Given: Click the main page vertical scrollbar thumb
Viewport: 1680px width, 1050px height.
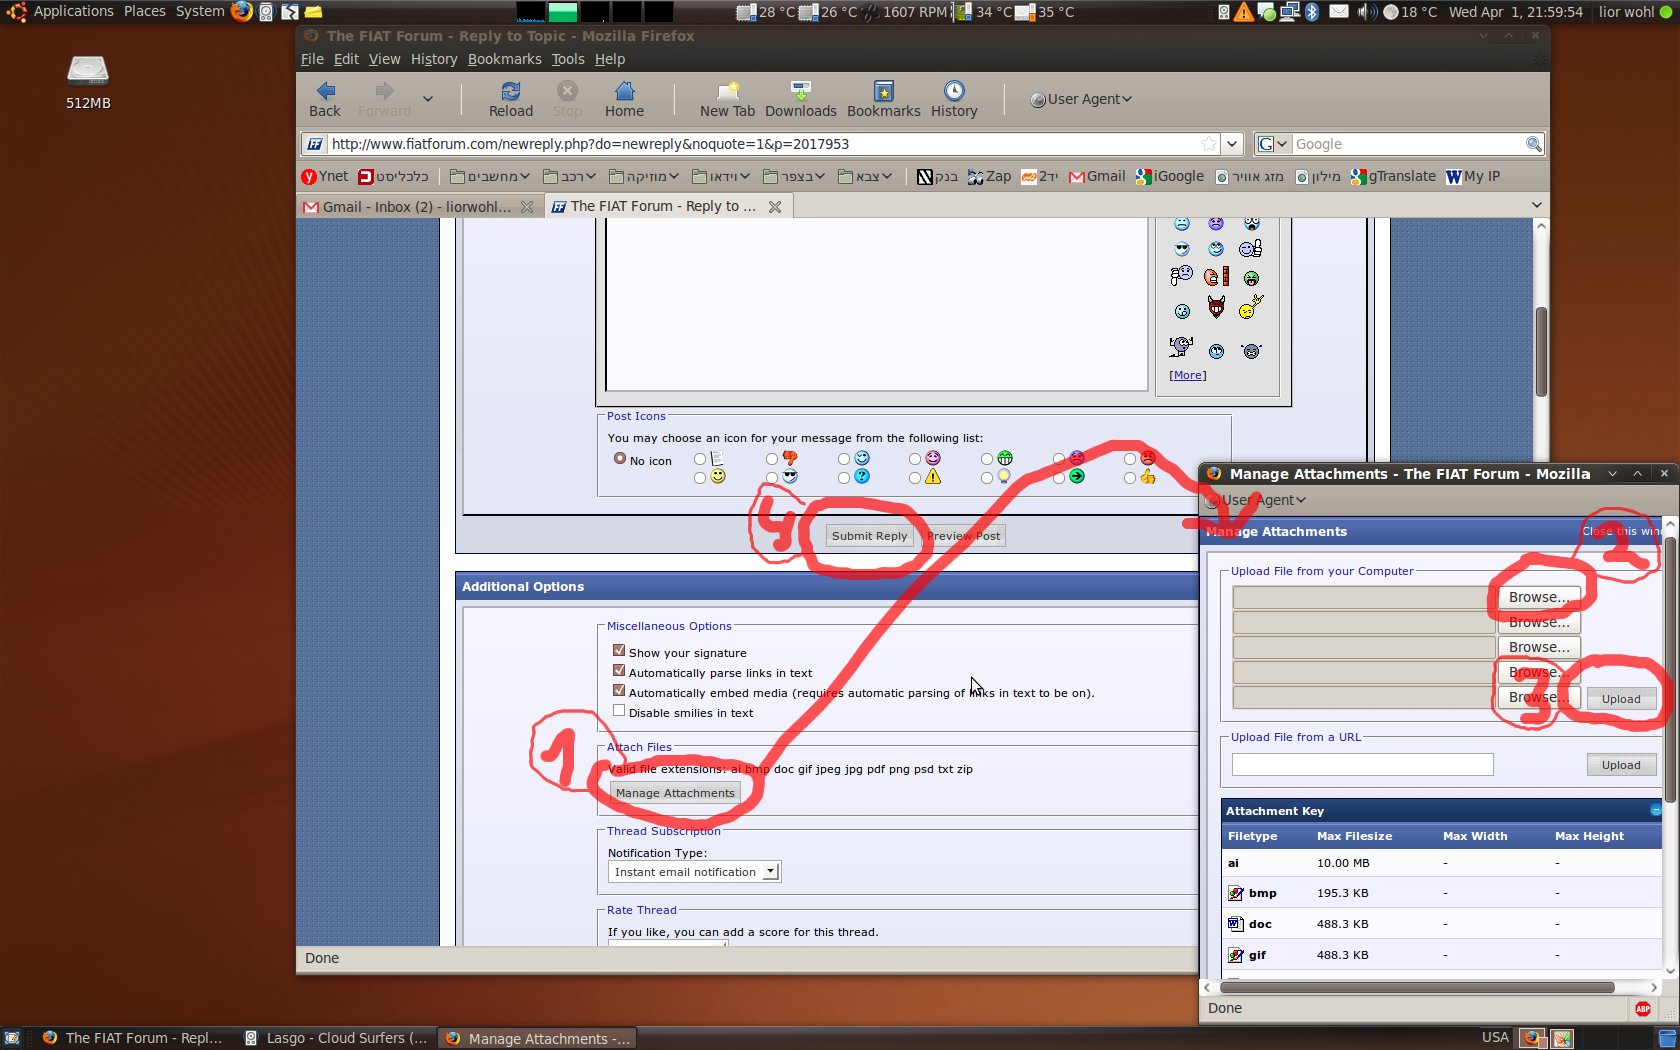Looking at the screenshot, I should [x=1541, y=351].
